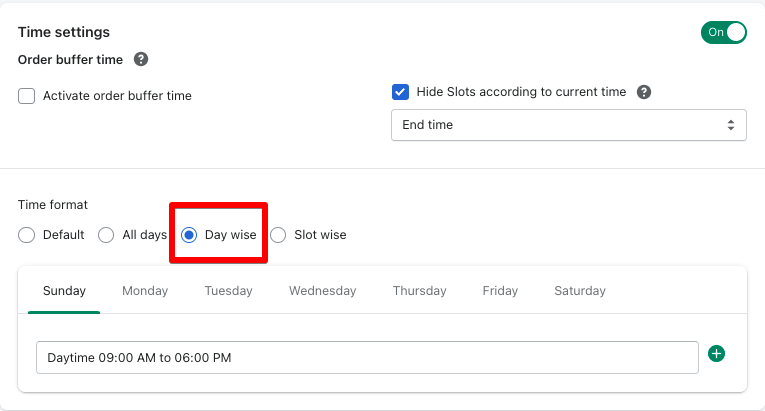Viewport: 765px width, 411px height.
Task: Select the Wednesday tab
Action: pos(322,291)
